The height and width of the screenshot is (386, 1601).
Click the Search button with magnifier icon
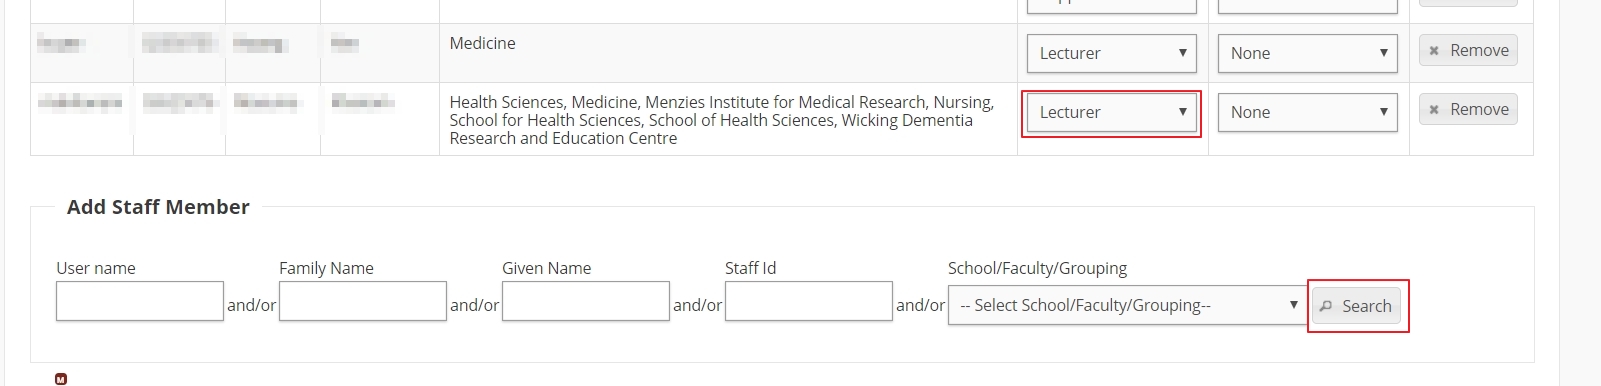click(x=1357, y=306)
